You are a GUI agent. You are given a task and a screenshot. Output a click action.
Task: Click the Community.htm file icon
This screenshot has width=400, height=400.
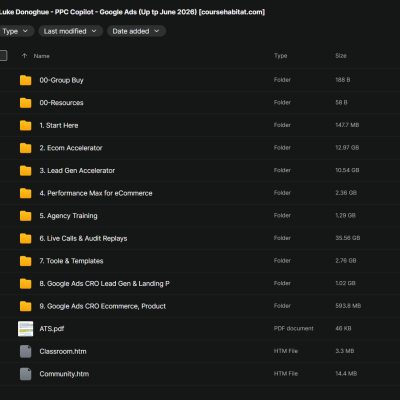[26, 374]
